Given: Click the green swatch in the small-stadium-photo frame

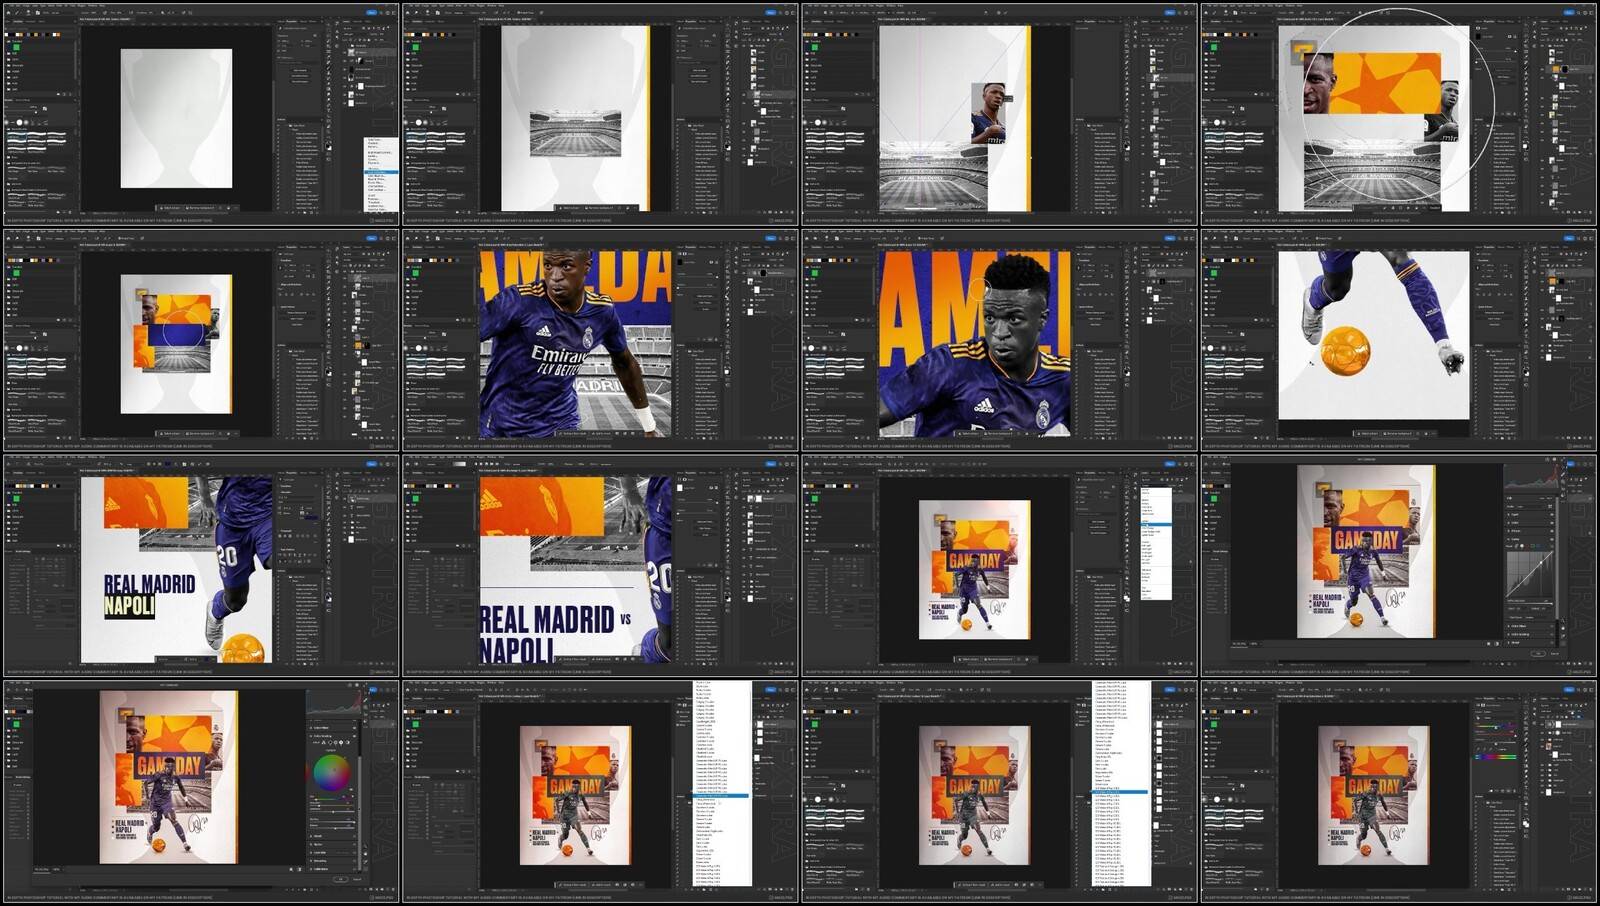Looking at the screenshot, I should point(415,47).
